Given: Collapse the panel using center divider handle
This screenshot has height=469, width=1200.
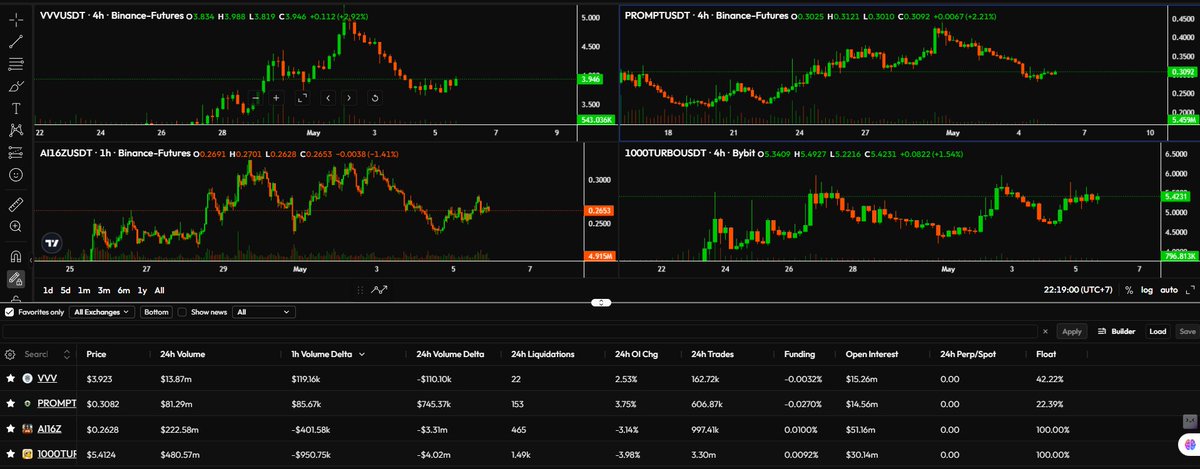Looking at the screenshot, I should coord(600,301).
